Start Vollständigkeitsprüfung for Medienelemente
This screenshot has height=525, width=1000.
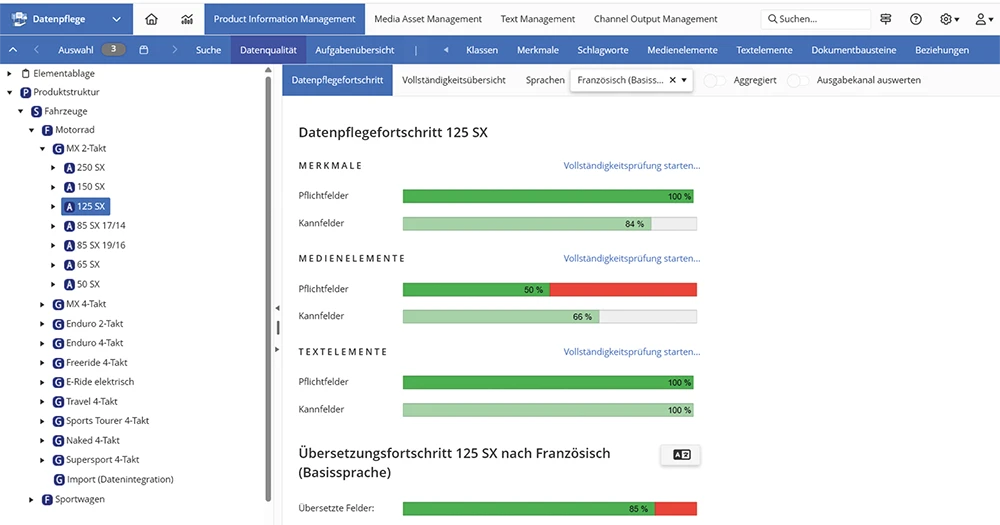(x=631, y=259)
